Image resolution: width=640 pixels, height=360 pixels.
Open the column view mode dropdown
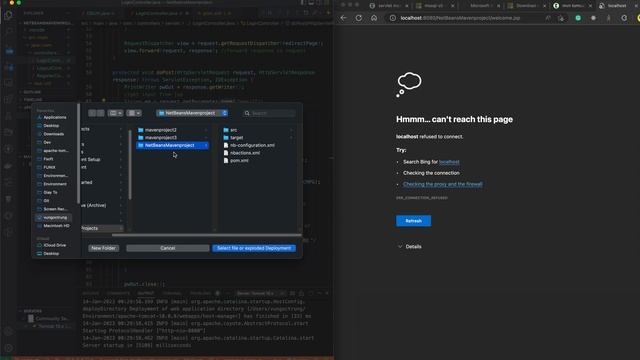pyautogui.click(x=116, y=113)
